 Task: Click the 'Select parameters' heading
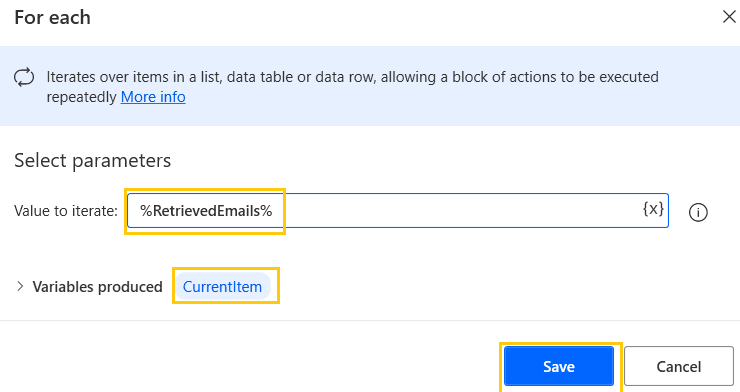pos(92,160)
